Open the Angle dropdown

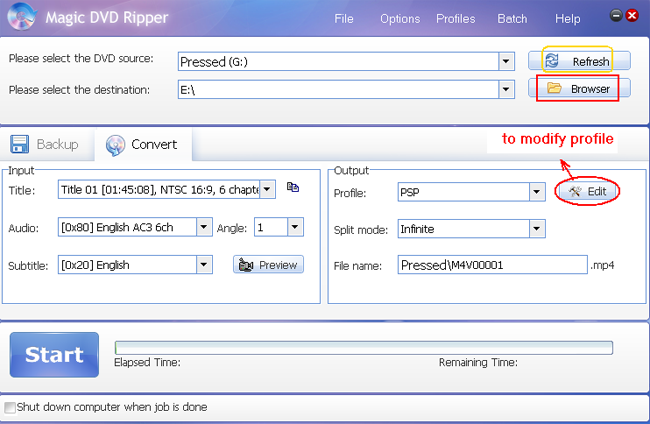click(x=295, y=227)
